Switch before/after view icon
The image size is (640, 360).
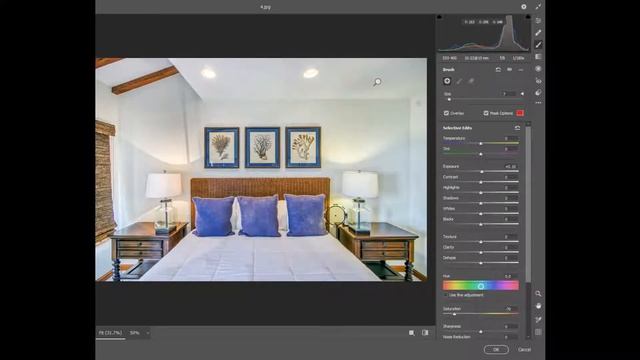(x=425, y=333)
